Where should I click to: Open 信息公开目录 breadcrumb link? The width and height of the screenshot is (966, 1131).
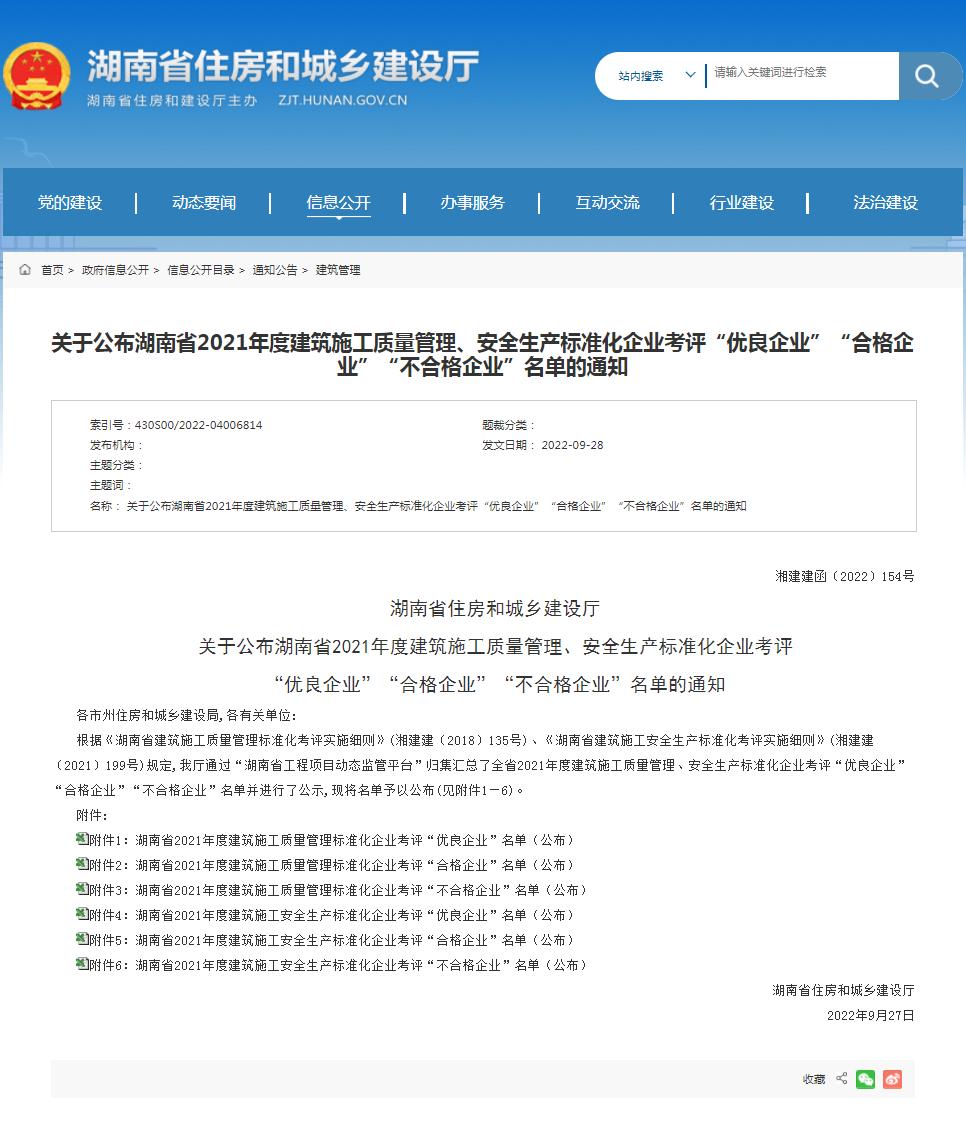point(201,270)
